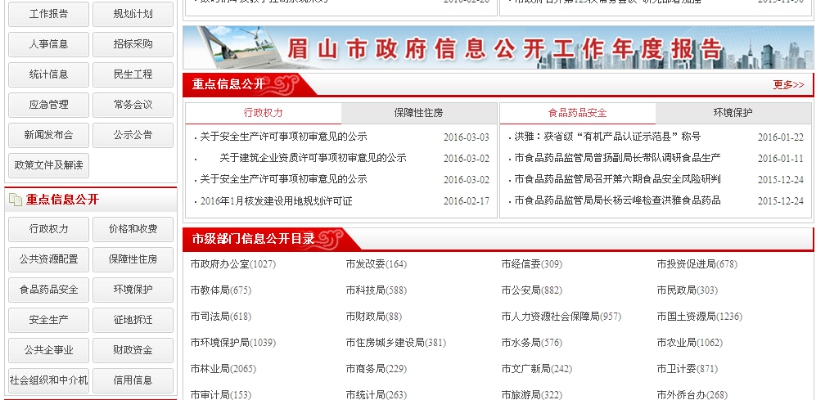Open 市政府办公室(1027) directory link

(x=233, y=265)
